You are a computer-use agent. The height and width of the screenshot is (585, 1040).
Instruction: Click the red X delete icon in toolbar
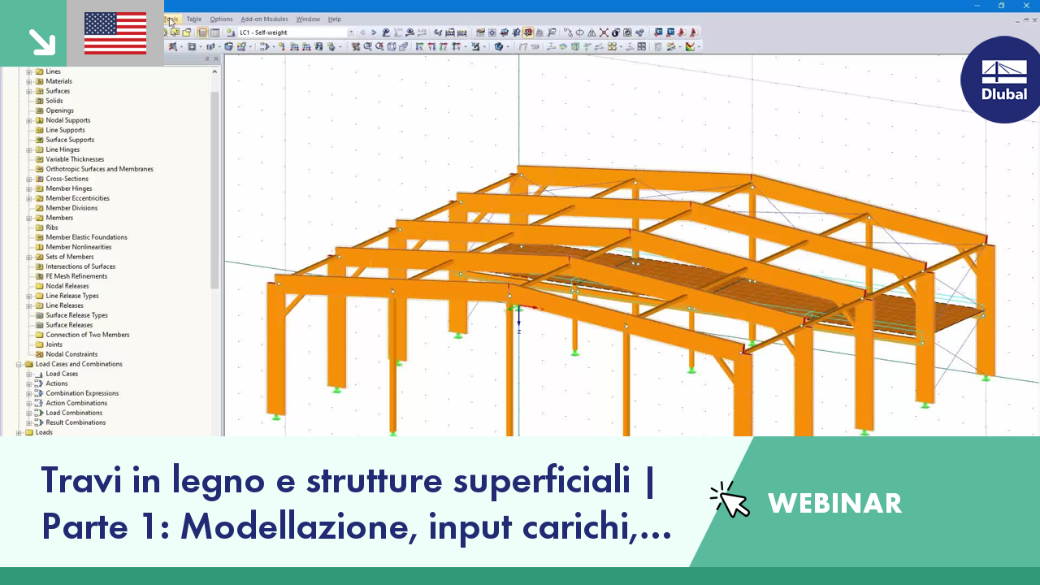tap(604, 32)
